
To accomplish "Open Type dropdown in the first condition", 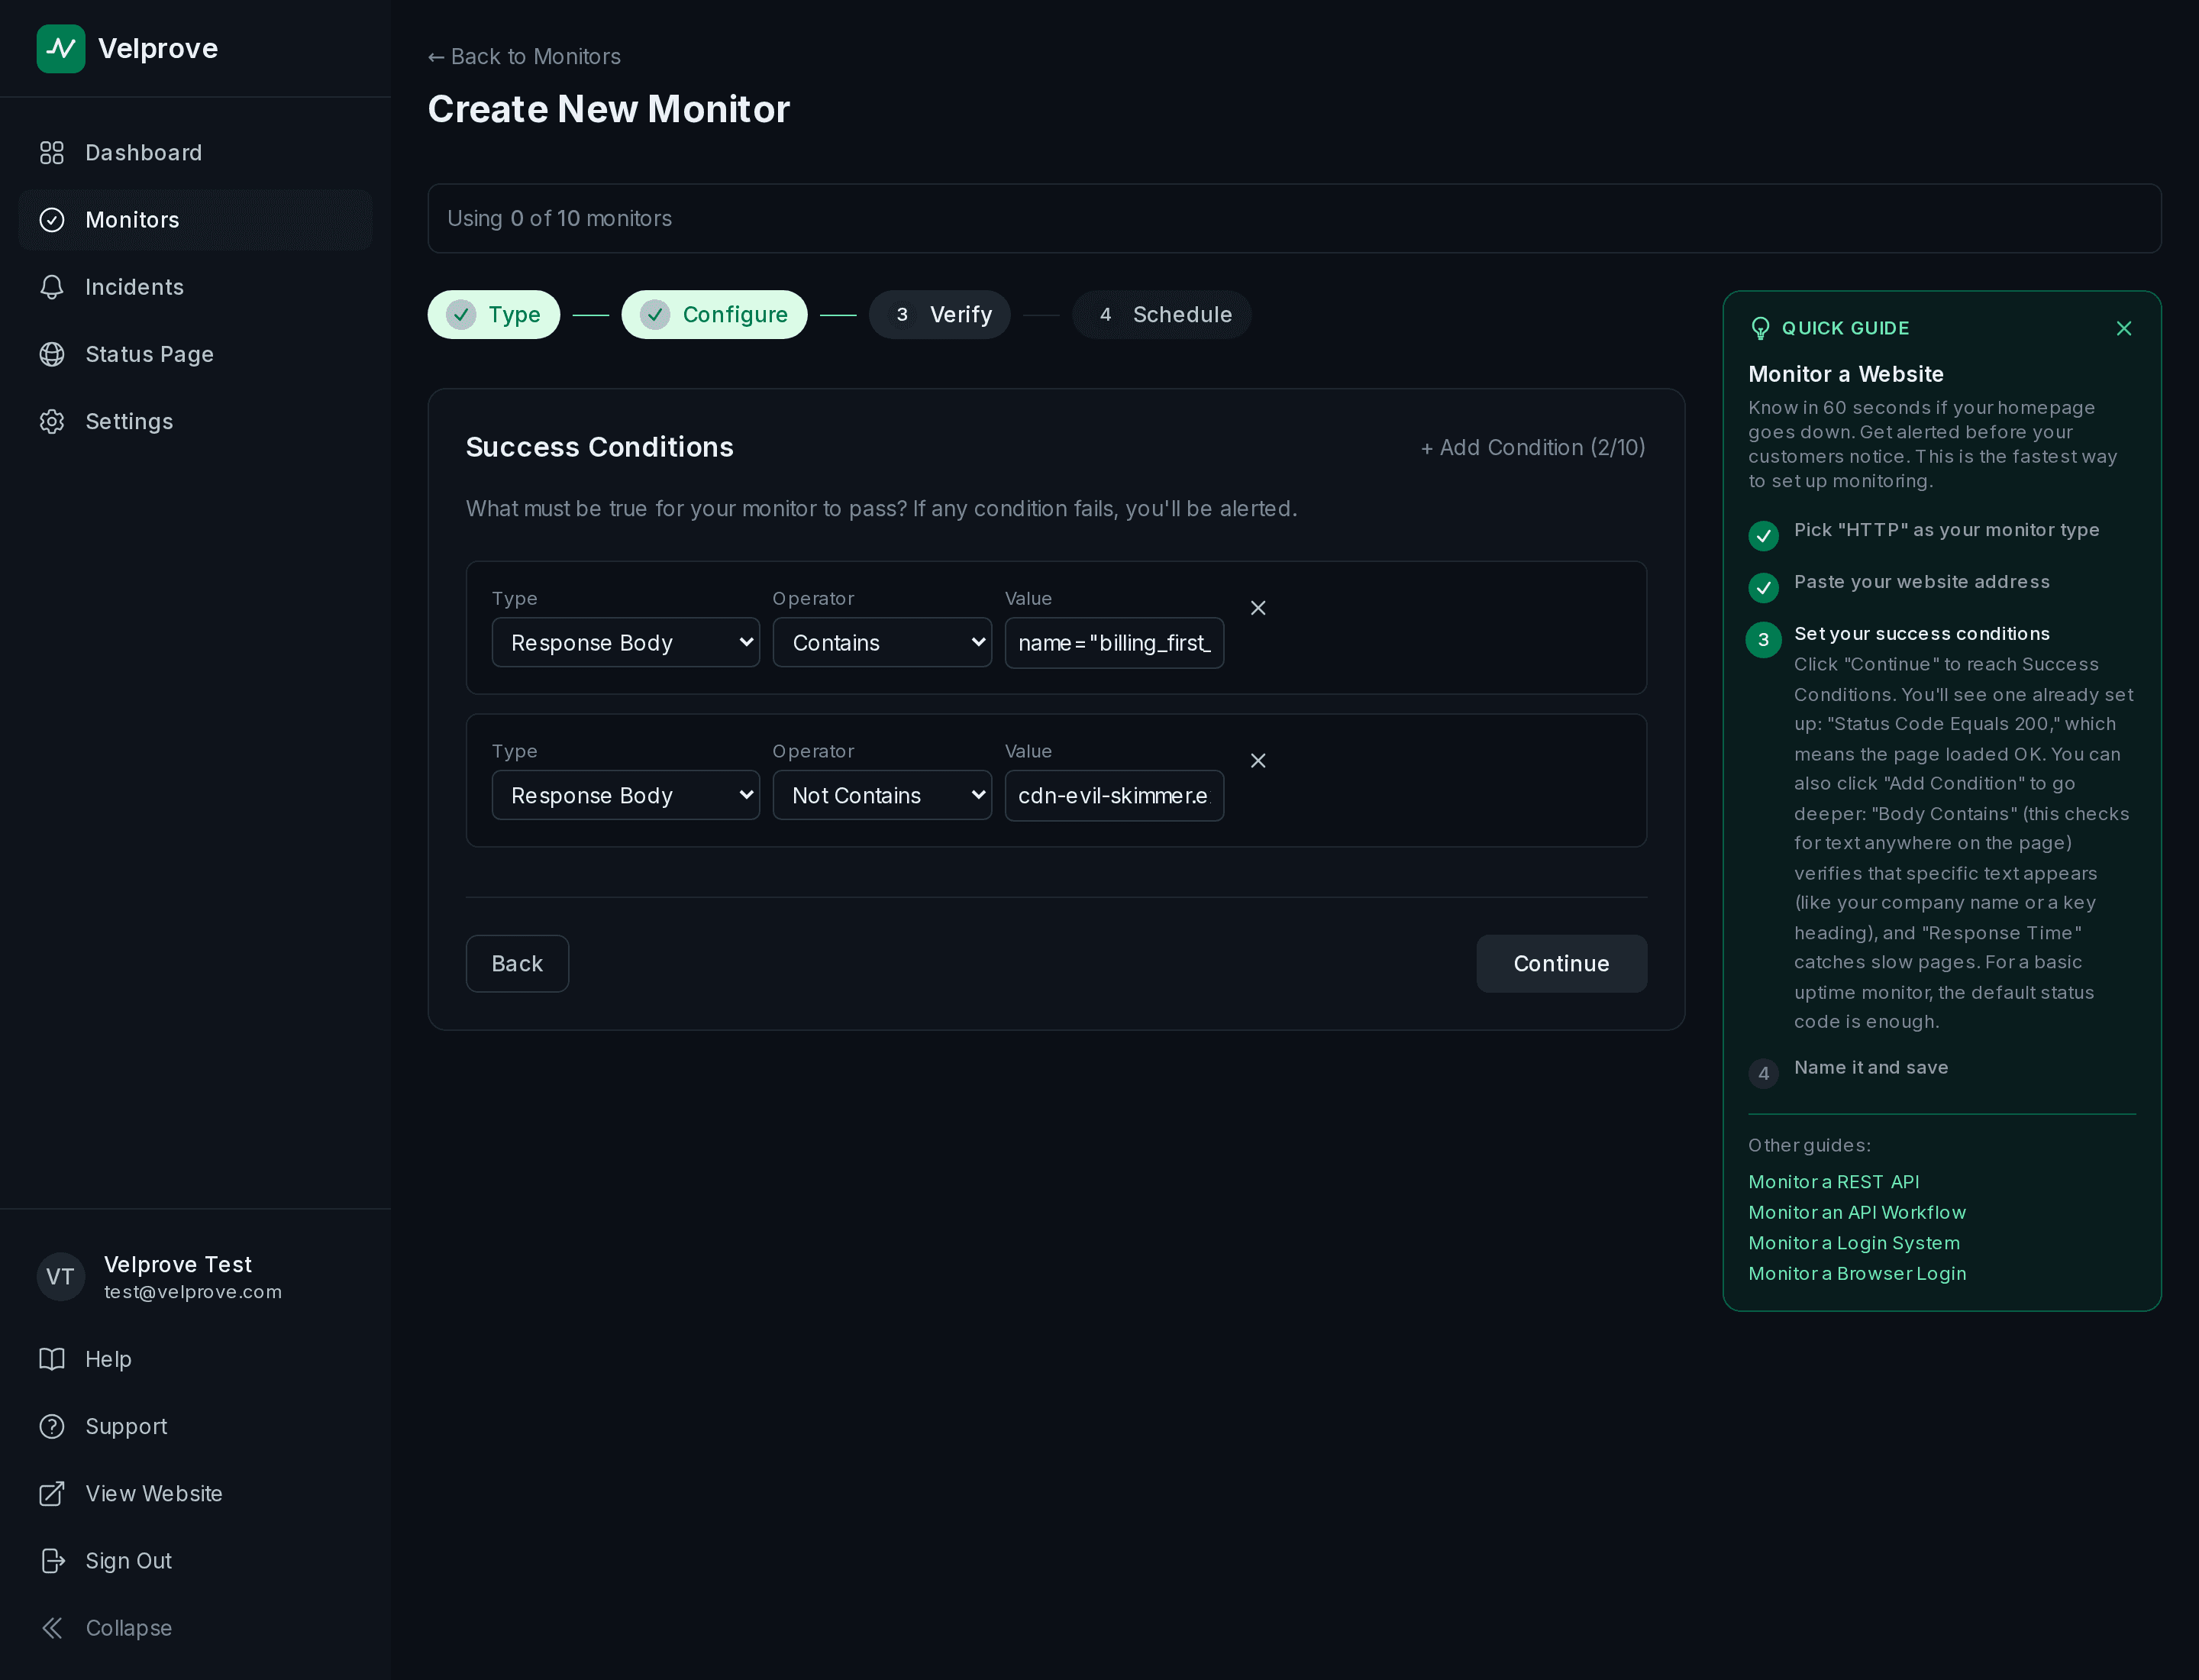I will [626, 642].
